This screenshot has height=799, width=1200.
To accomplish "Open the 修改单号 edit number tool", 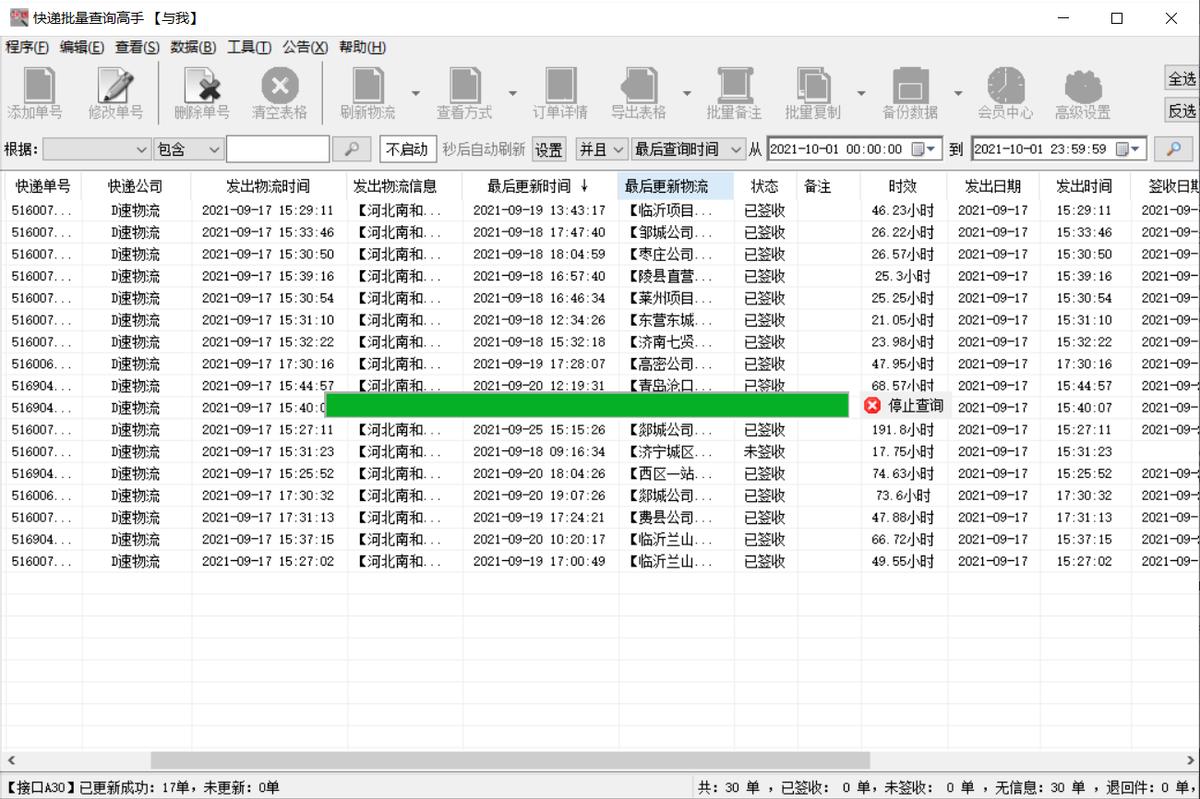I will pyautogui.click(x=115, y=94).
